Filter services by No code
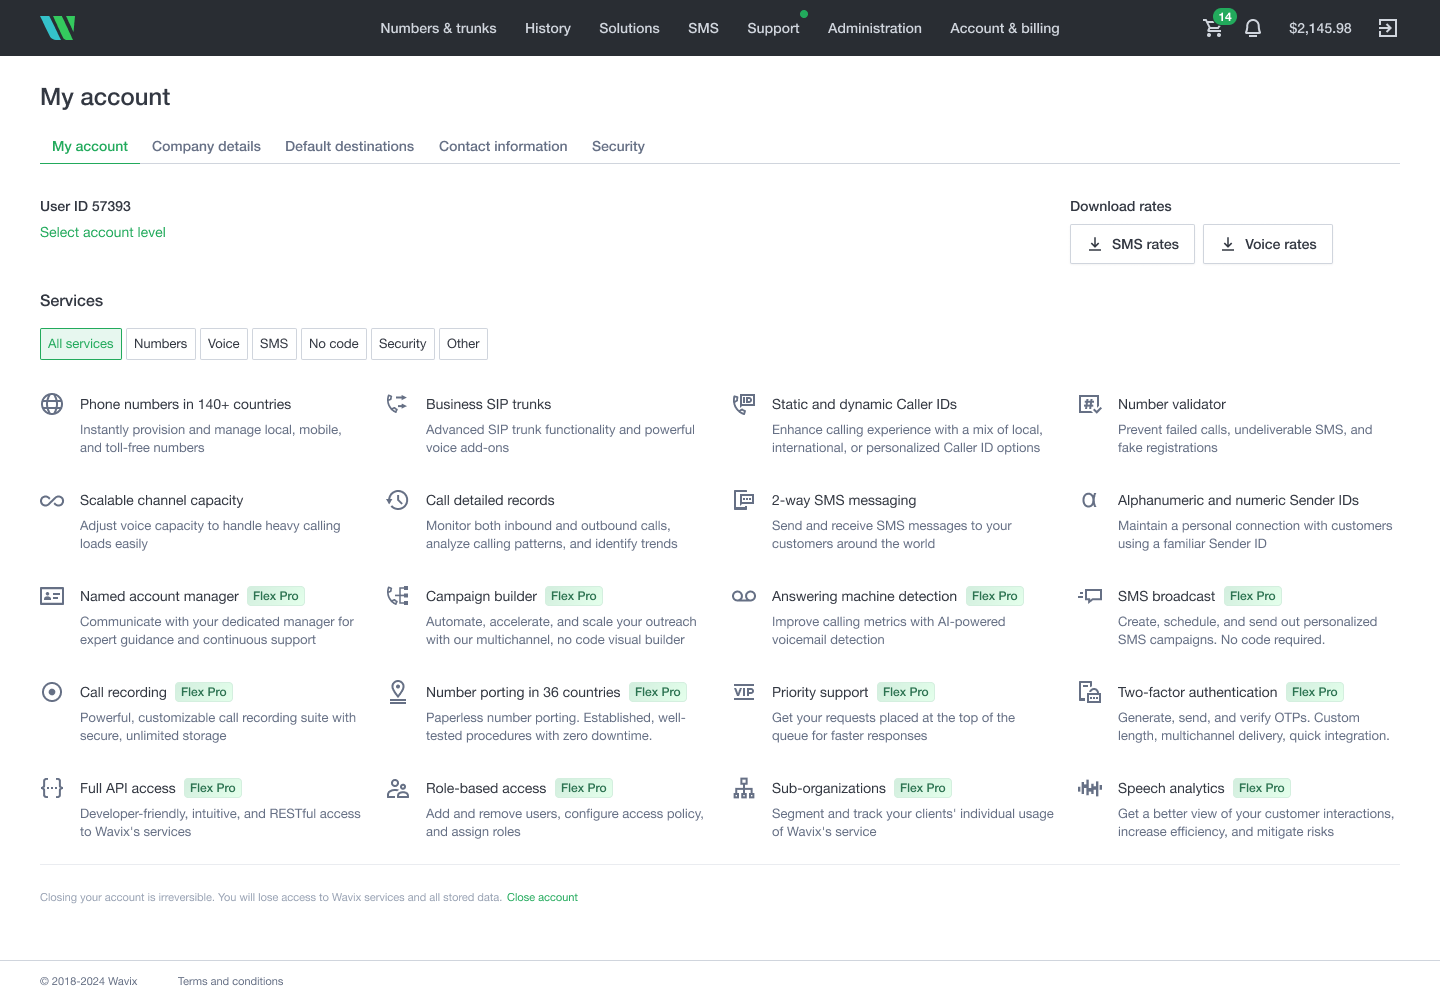 click(x=334, y=344)
